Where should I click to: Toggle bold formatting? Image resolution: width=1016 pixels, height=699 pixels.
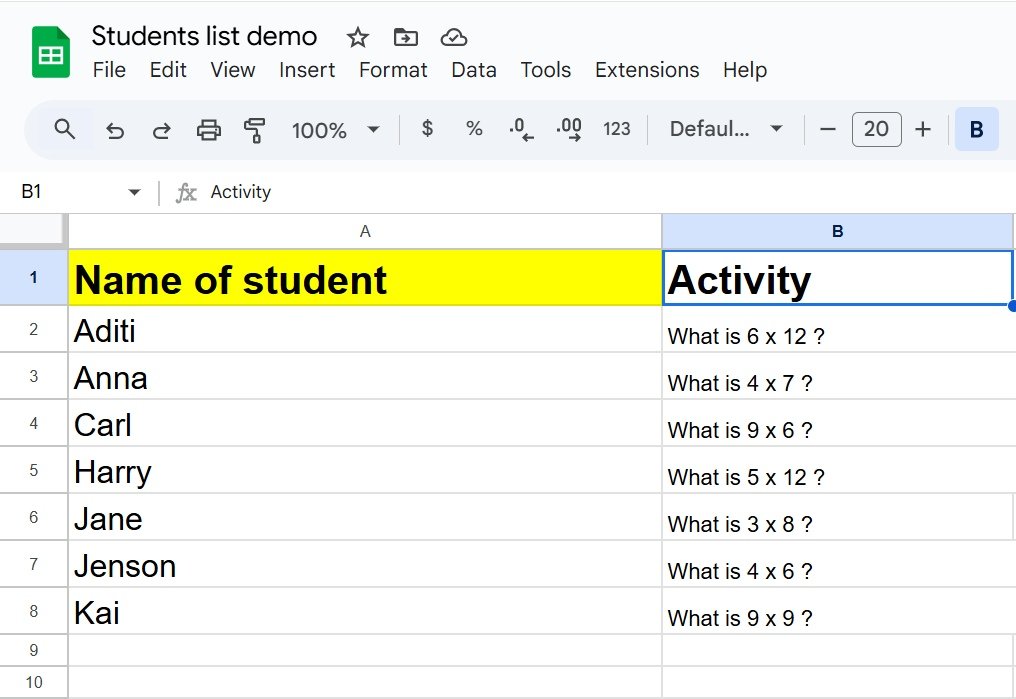(x=977, y=129)
